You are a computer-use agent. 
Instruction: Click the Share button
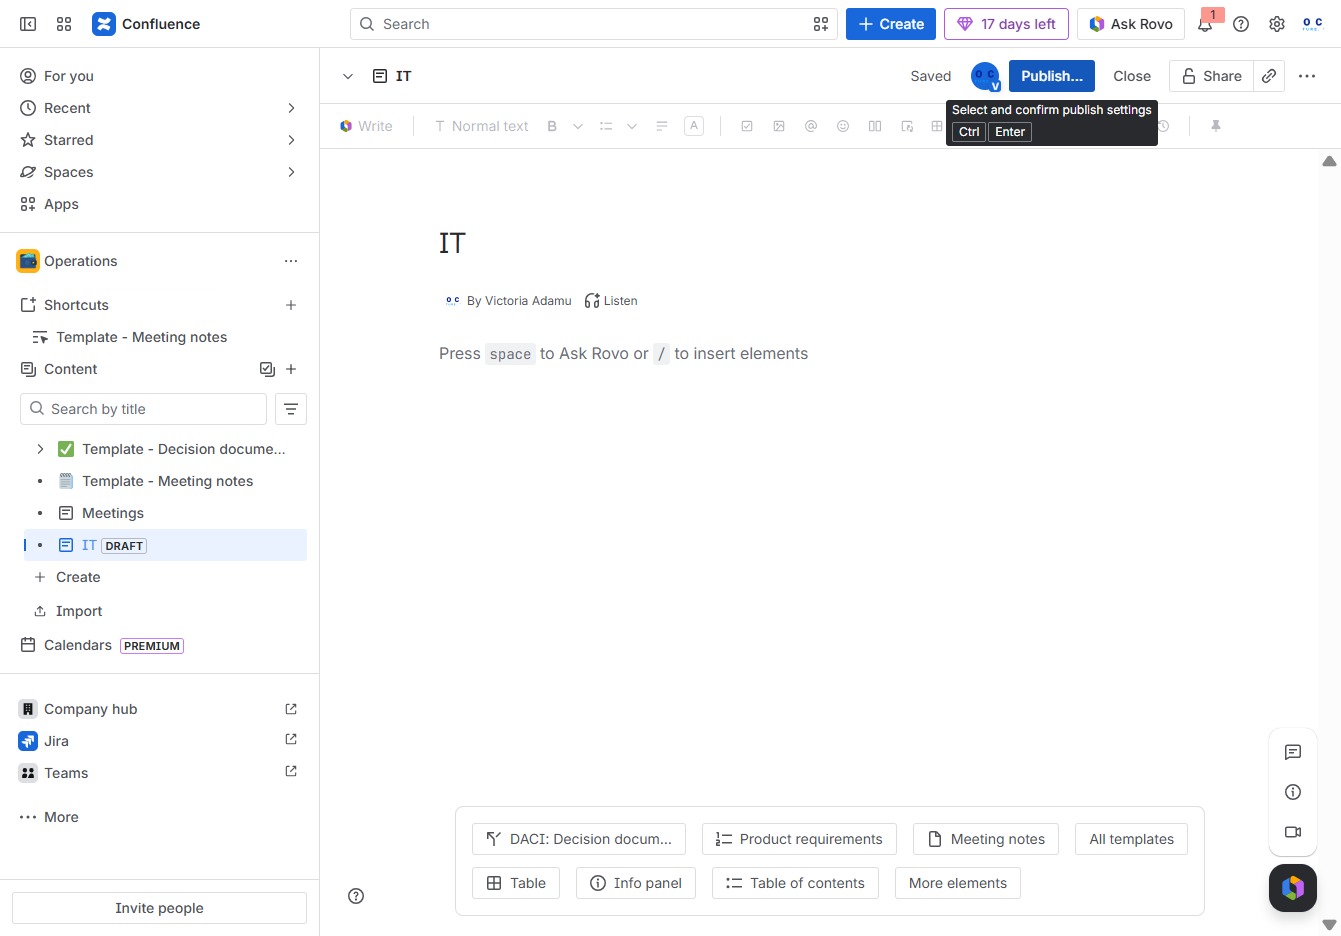click(1211, 76)
